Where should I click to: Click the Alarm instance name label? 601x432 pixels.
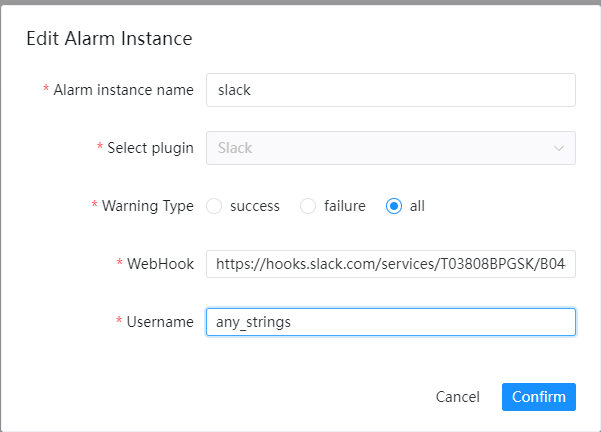click(123, 90)
